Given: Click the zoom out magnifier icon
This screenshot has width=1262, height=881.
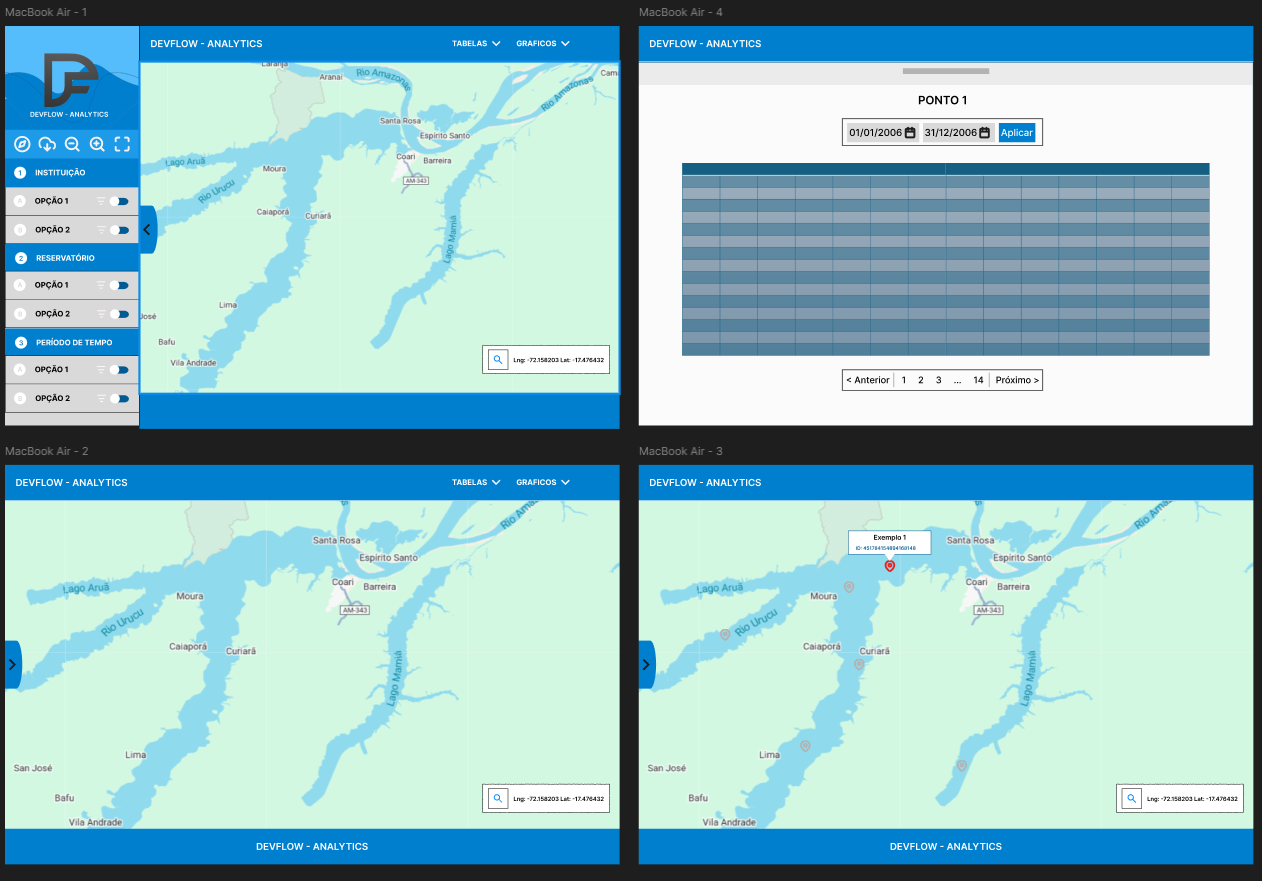Looking at the screenshot, I should pos(72,144).
